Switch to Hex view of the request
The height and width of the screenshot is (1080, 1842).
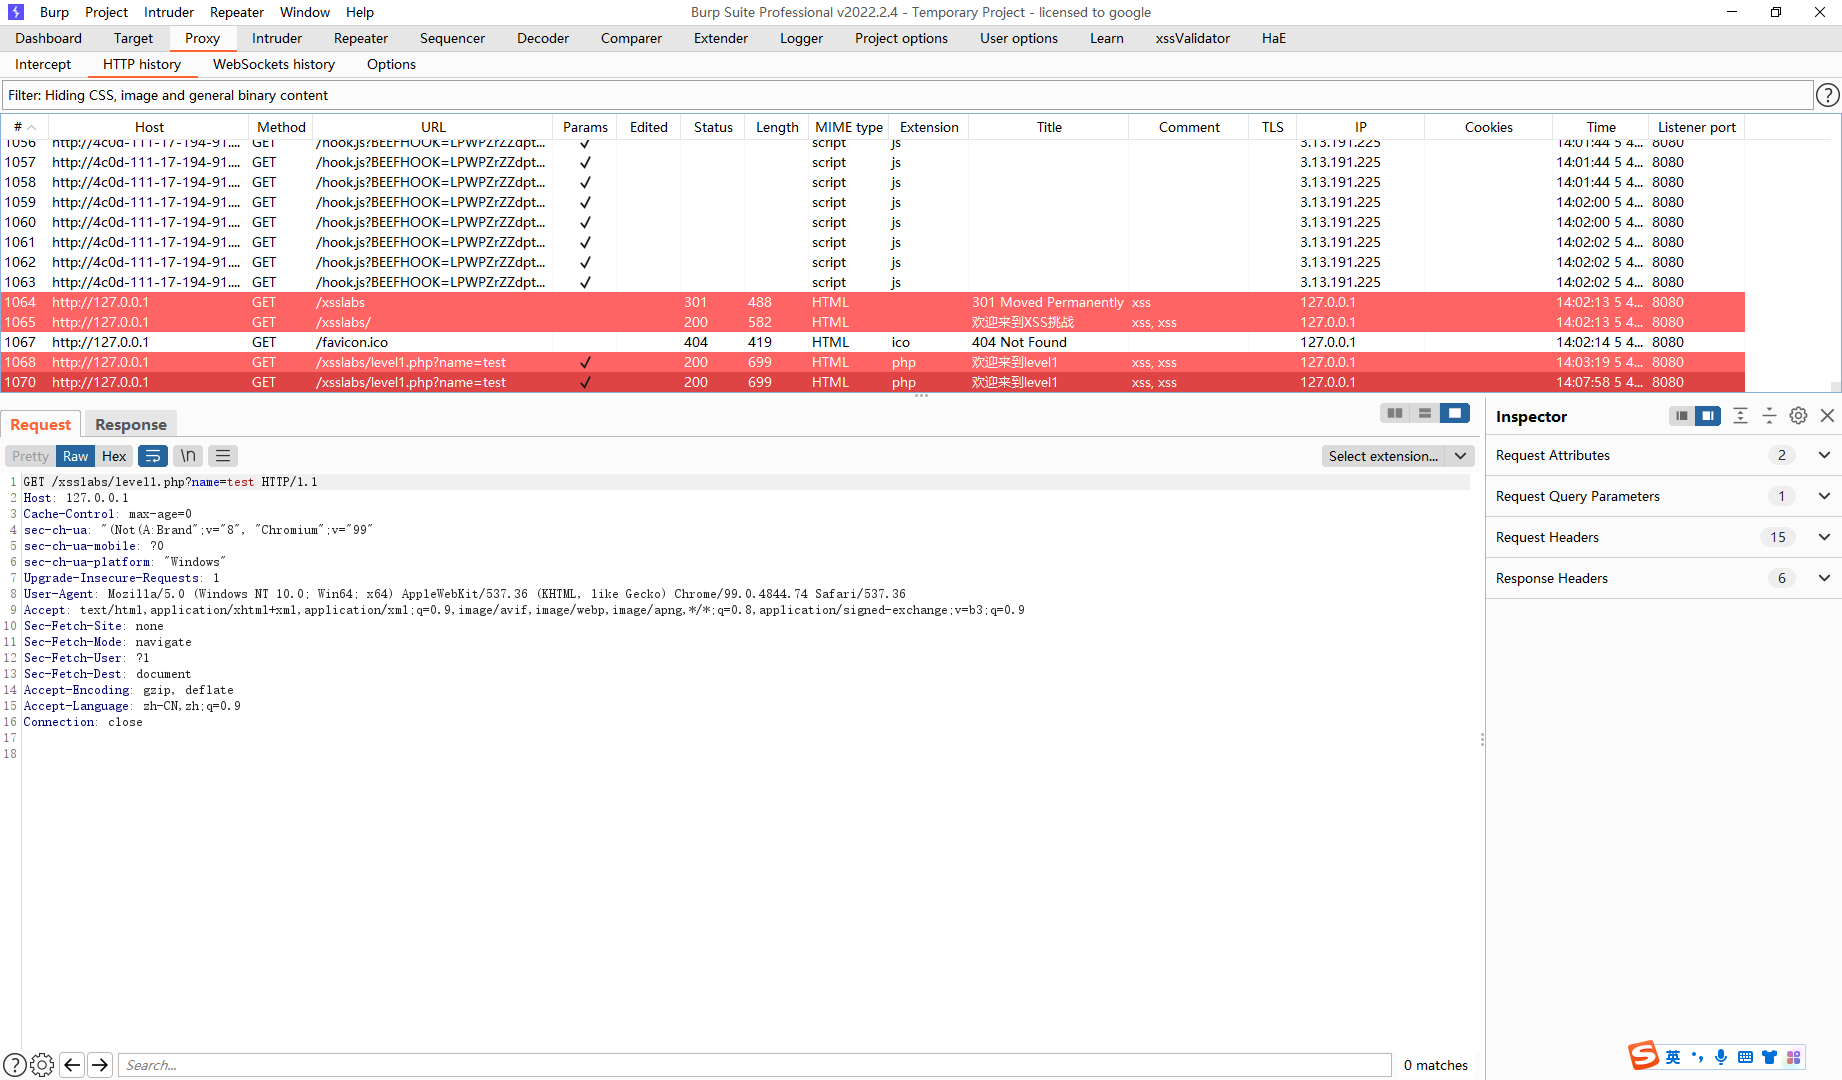pos(113,456)
